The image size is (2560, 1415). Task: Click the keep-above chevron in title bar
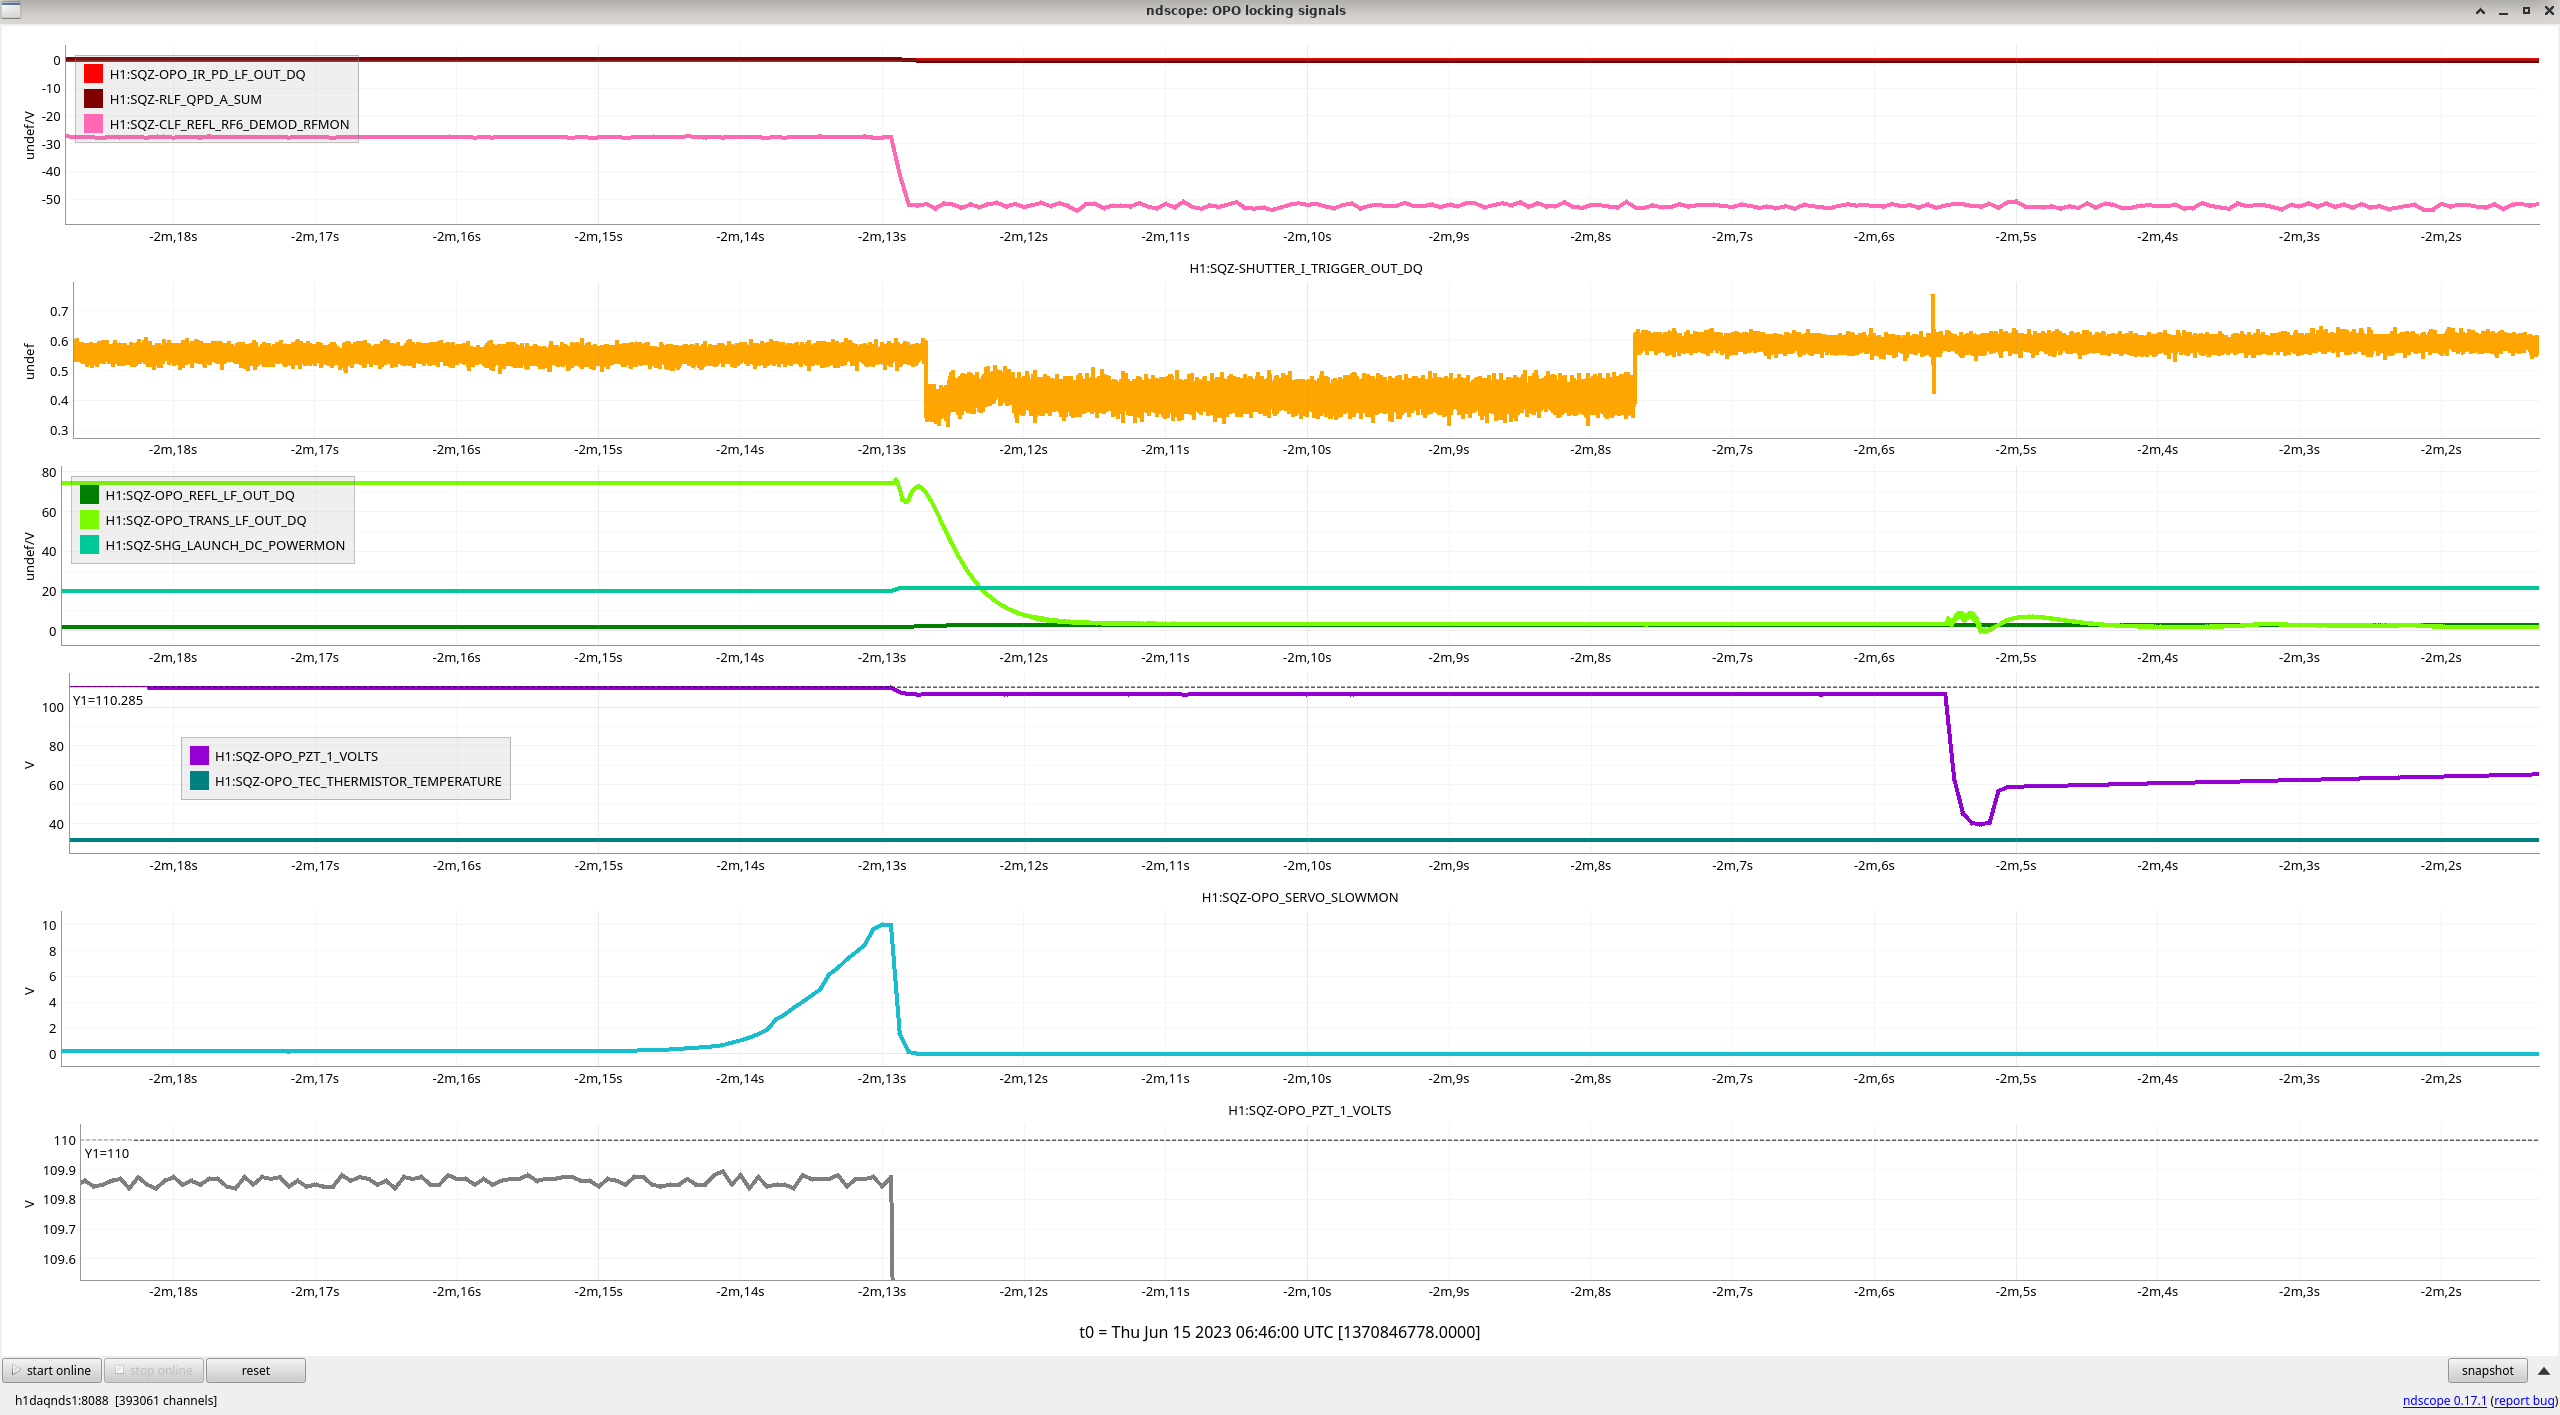(2480, 11)
